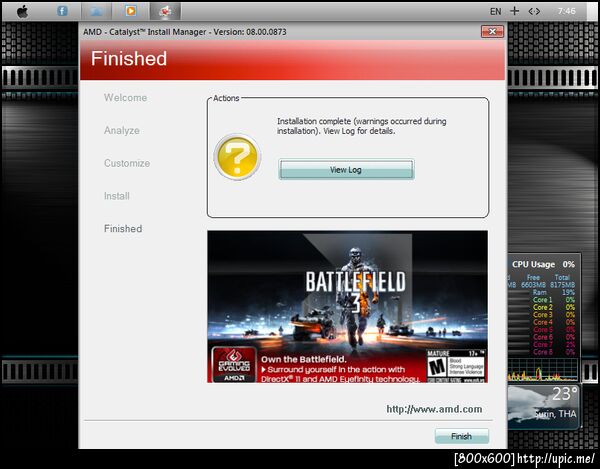Click the View Log button
Viewport: 600px width, 469px height.
[x=346, y=169]
